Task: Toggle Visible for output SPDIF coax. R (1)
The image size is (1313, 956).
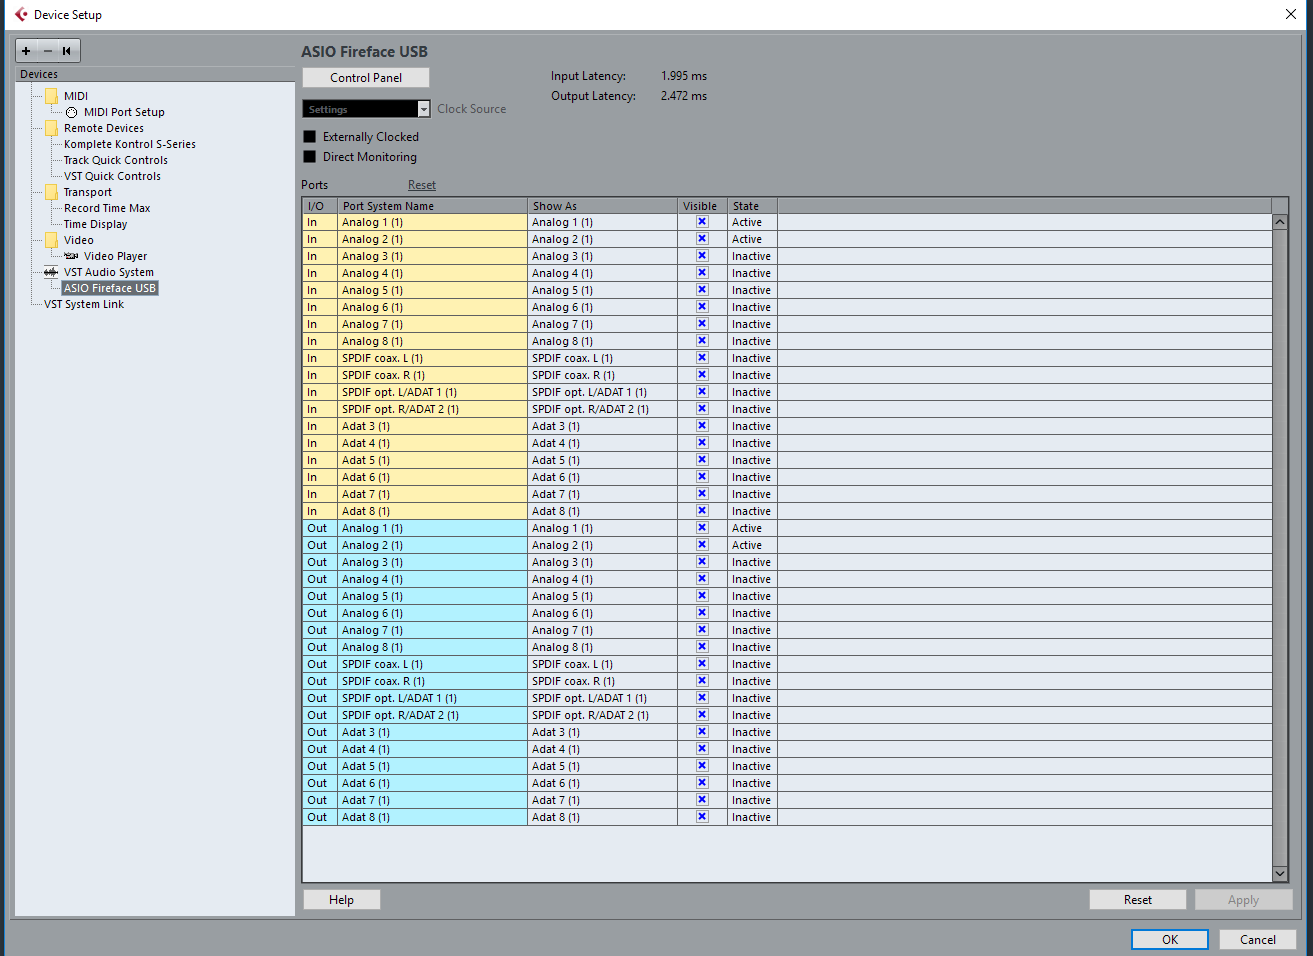Action: pyautogui.click(x=702, y=681)
